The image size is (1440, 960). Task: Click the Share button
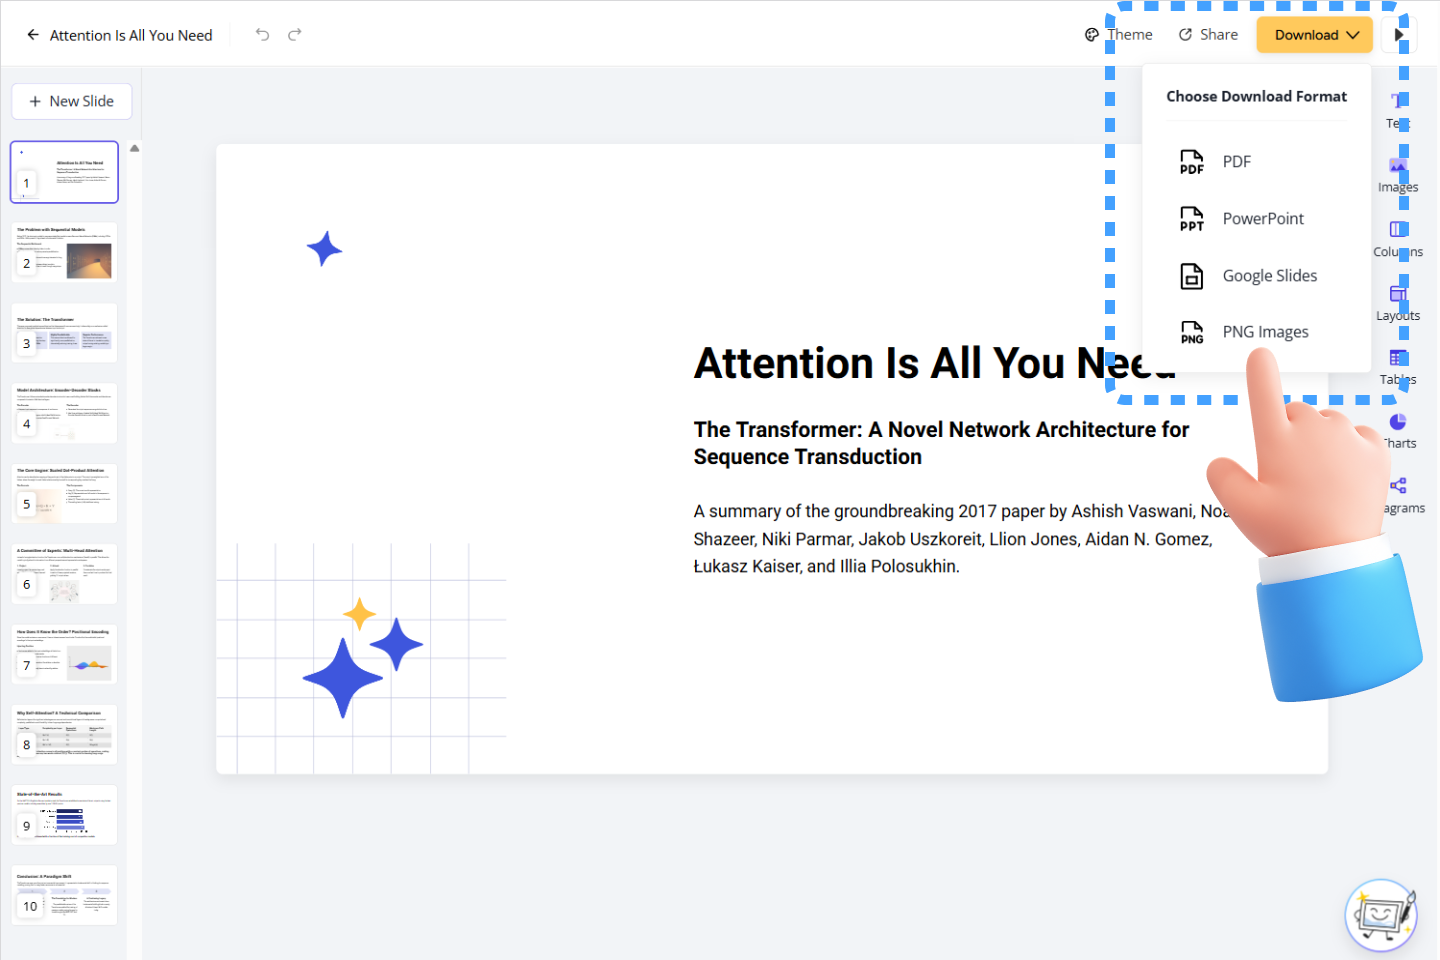point(1208,35)
